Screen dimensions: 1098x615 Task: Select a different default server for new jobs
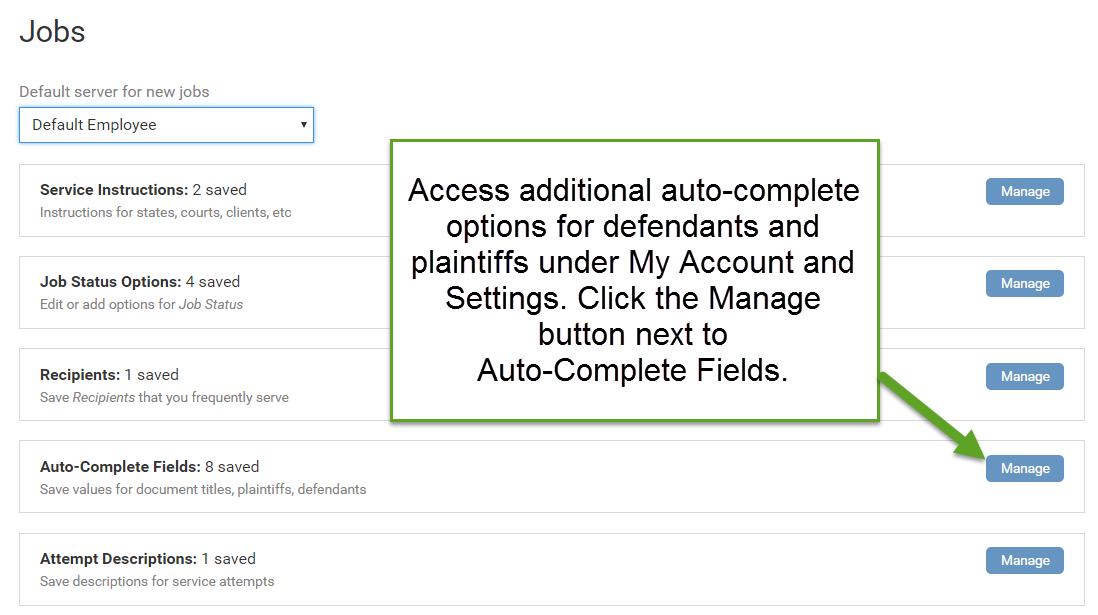pos(165,124)
